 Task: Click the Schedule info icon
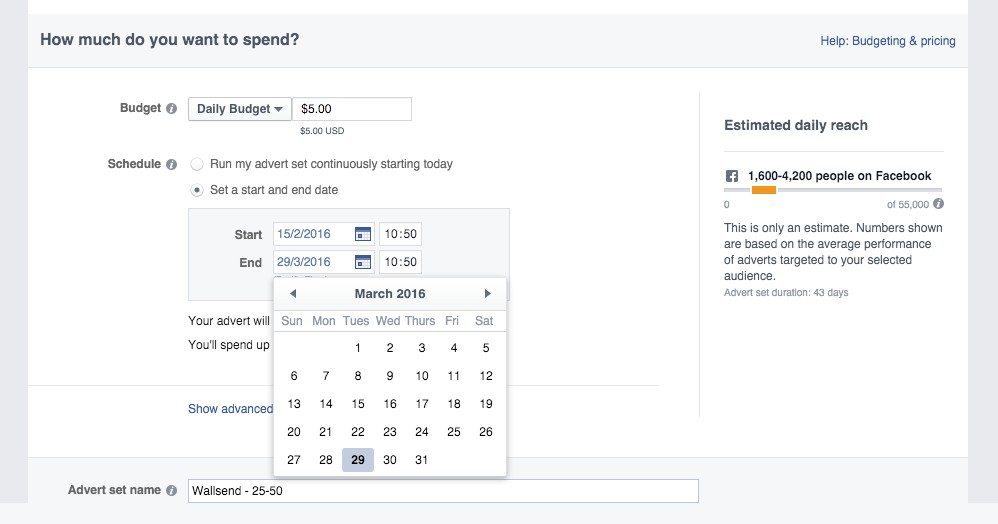coord(172,165)
